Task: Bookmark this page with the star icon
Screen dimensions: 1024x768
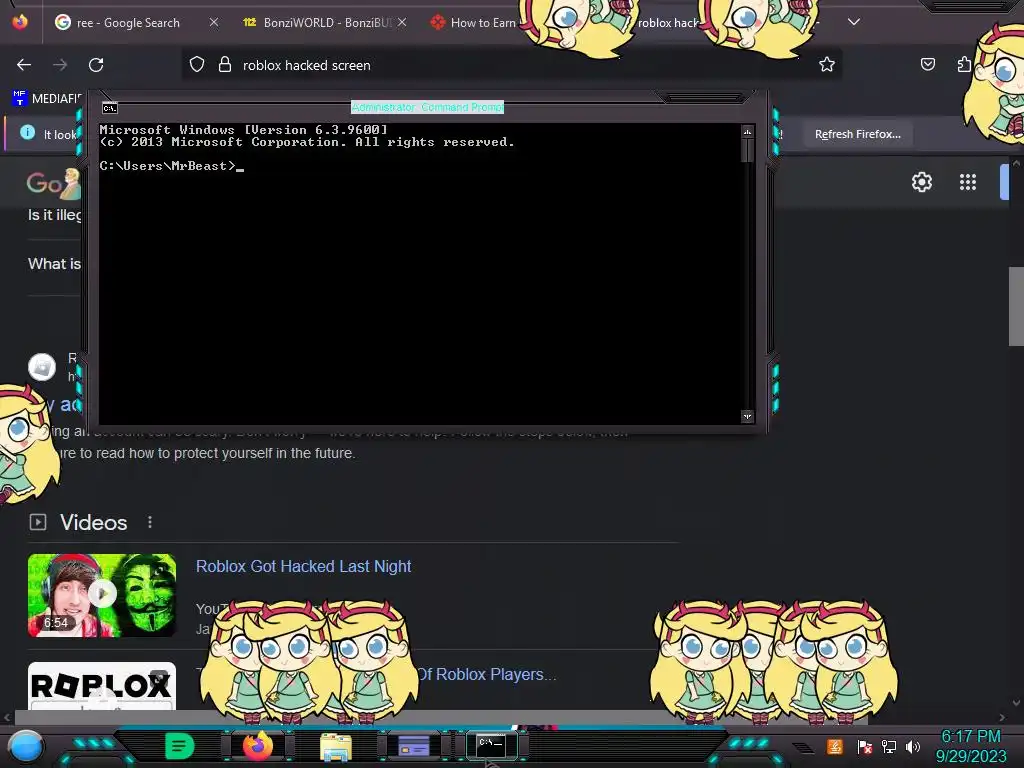Action: tap(827, 64)
